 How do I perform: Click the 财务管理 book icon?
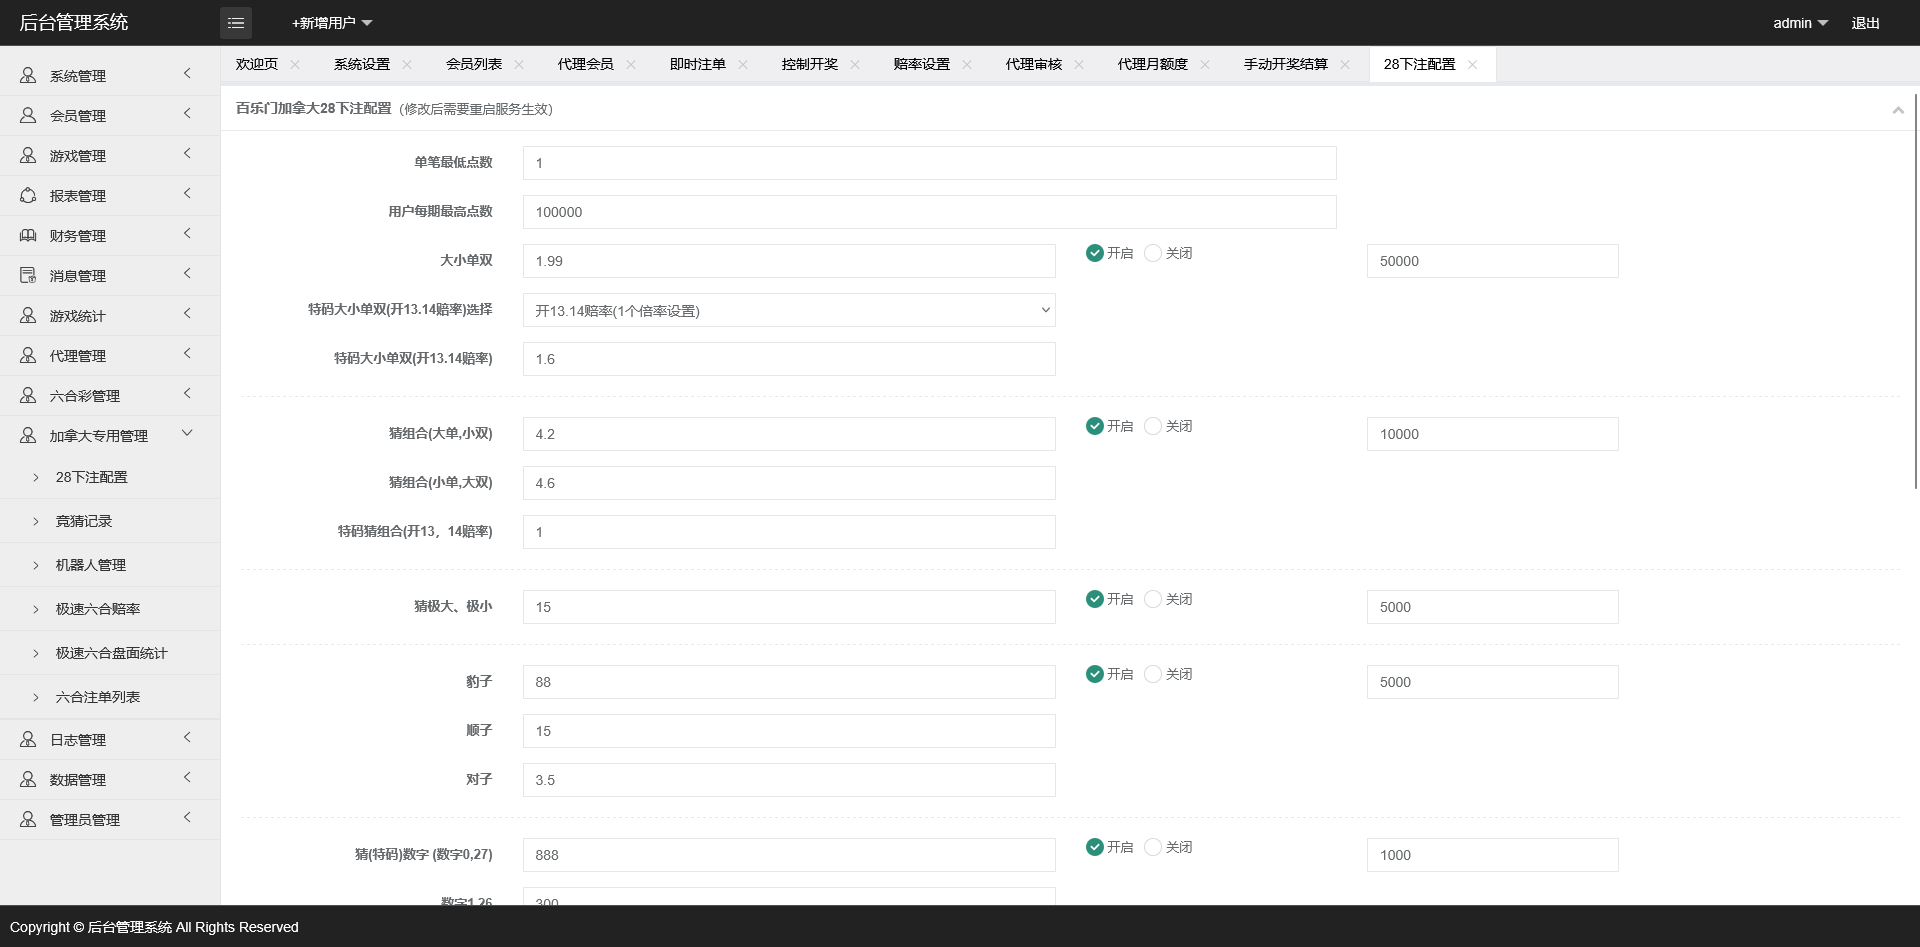tap(28, 236)
